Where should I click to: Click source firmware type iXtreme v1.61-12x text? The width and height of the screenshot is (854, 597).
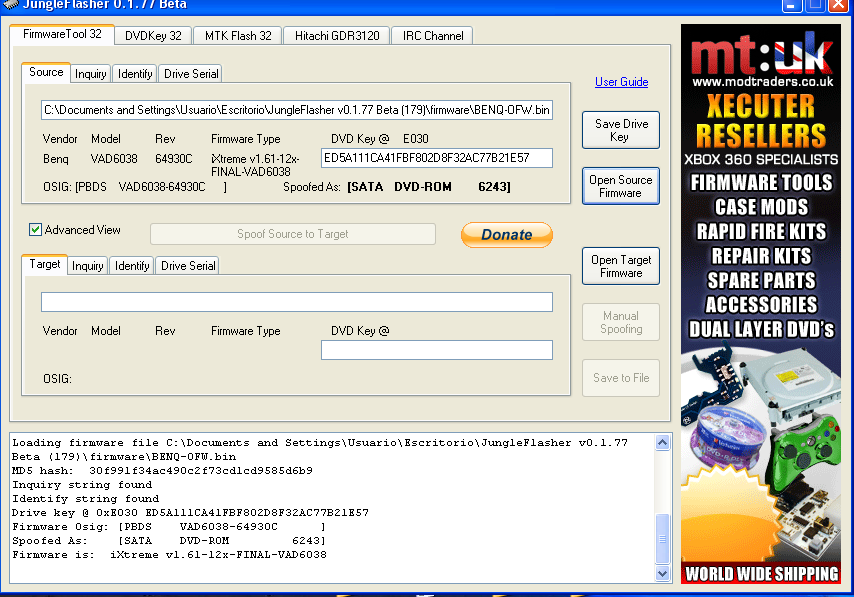255,165
